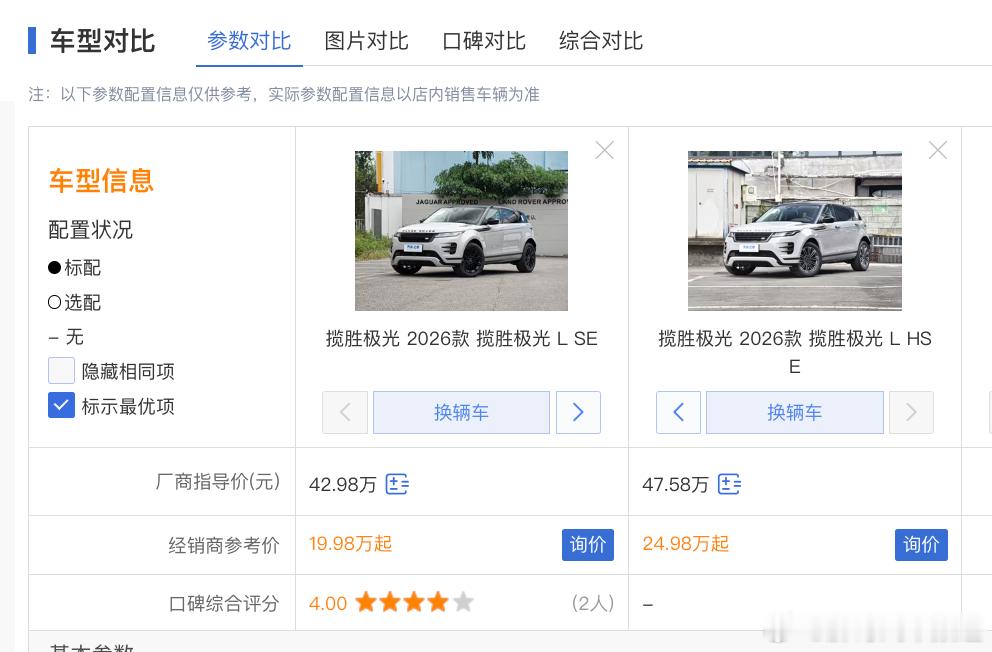Image resolution: width=992 pixels, height=652 pixels.
Task: Click the 配置状况 label
Action: point(90,230)
